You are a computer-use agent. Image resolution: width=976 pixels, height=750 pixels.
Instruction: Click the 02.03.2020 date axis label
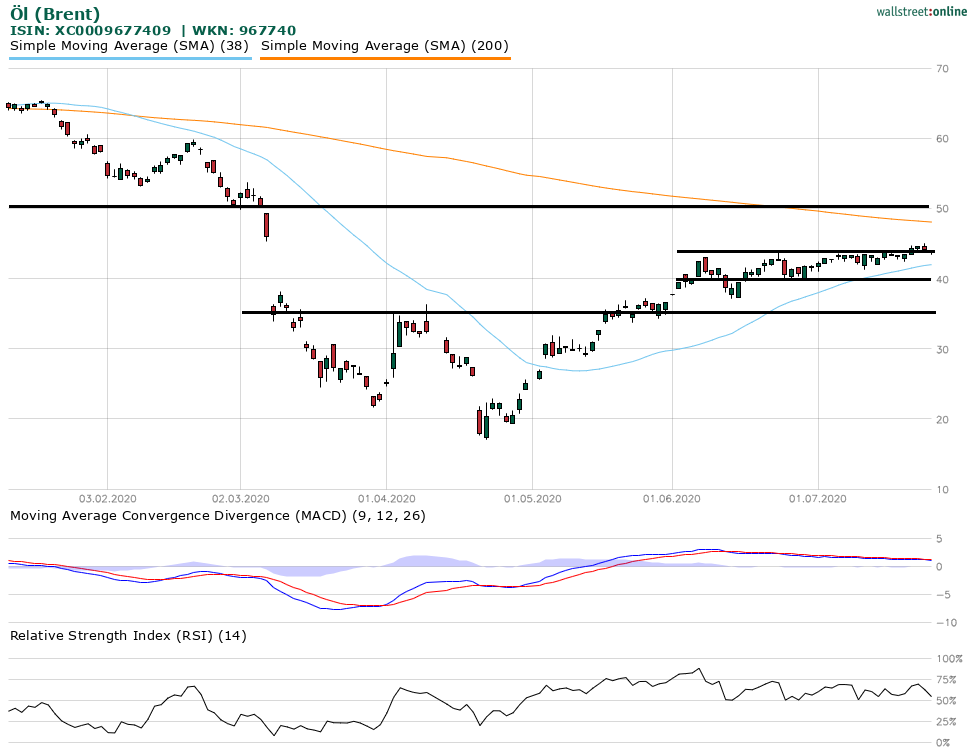click(x=241, y=498)
